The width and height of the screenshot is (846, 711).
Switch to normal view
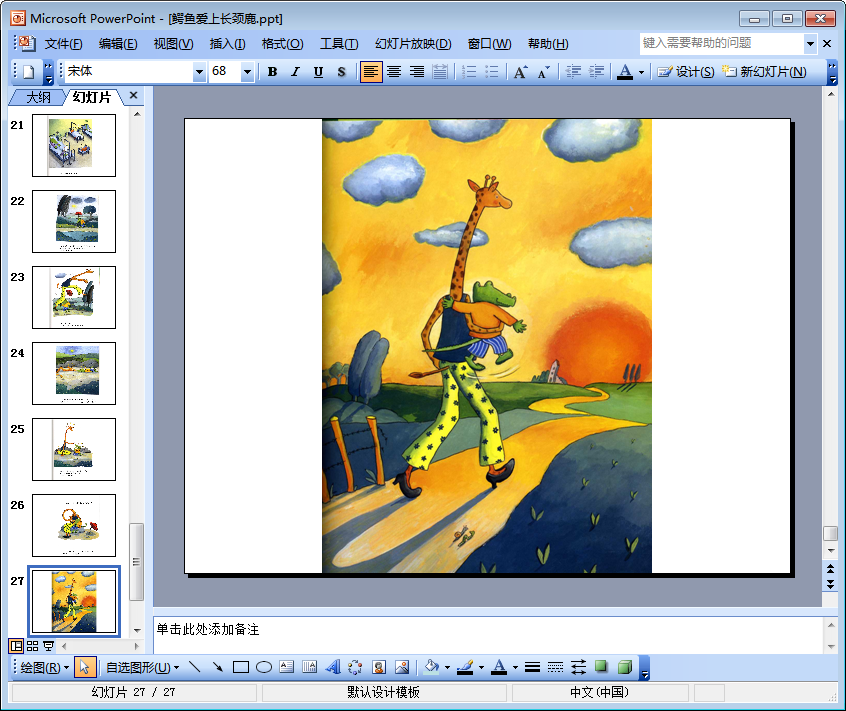(x=16, y=646)
